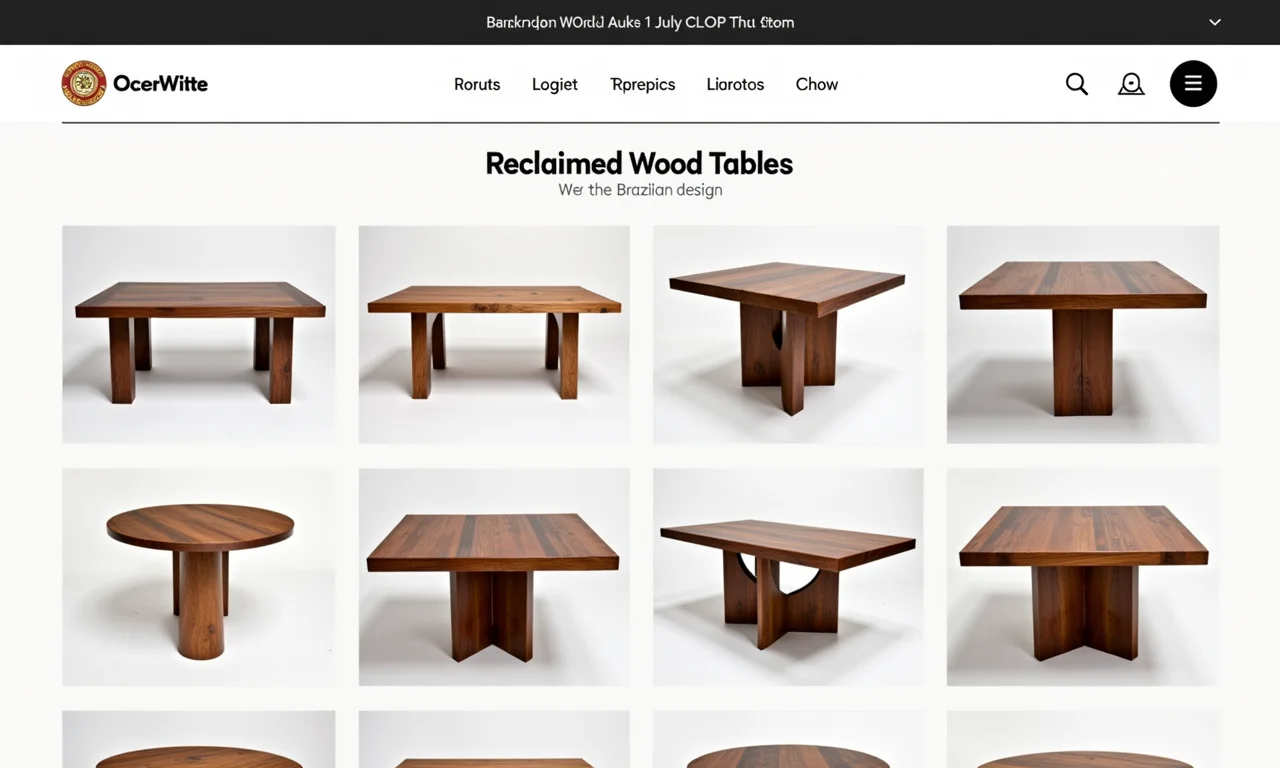Image resolution: width=1280 pixels, height=768 pixels.
Task: Open the Roruts menu item
Action: click(x=477, y=84)
